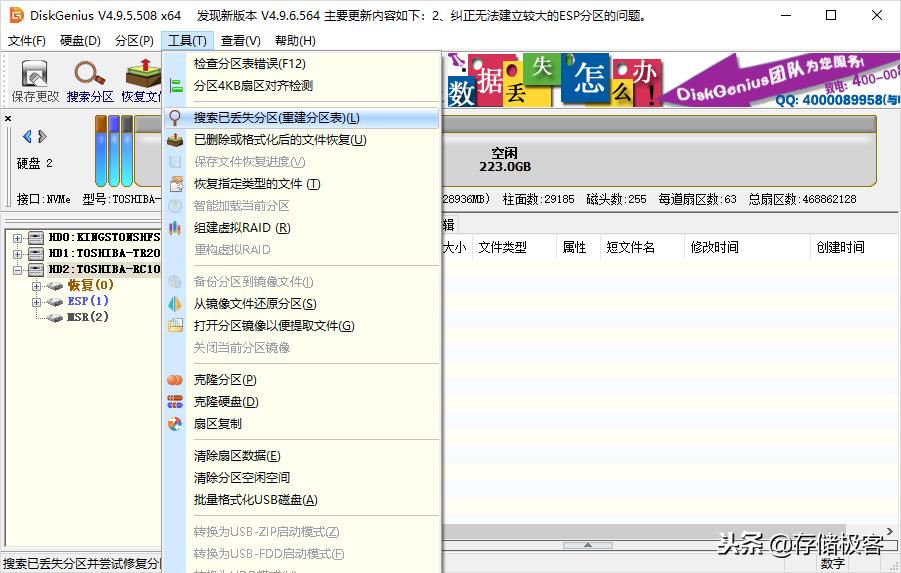Click the open partition image icon
This screenshot has height=573, width=901.
coord(175,325)
